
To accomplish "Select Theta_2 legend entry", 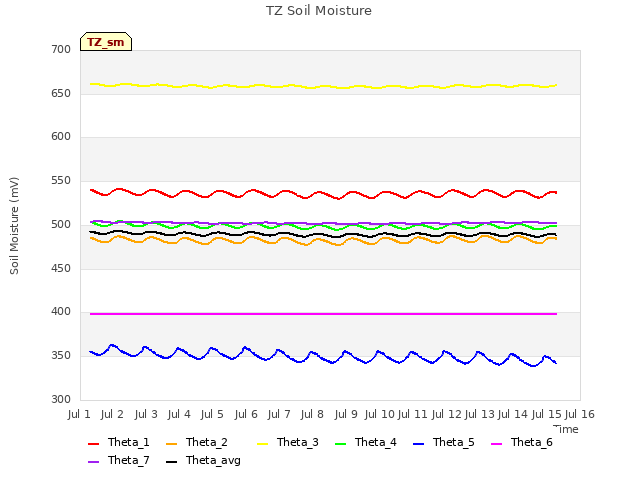I will tap(197, 442).
